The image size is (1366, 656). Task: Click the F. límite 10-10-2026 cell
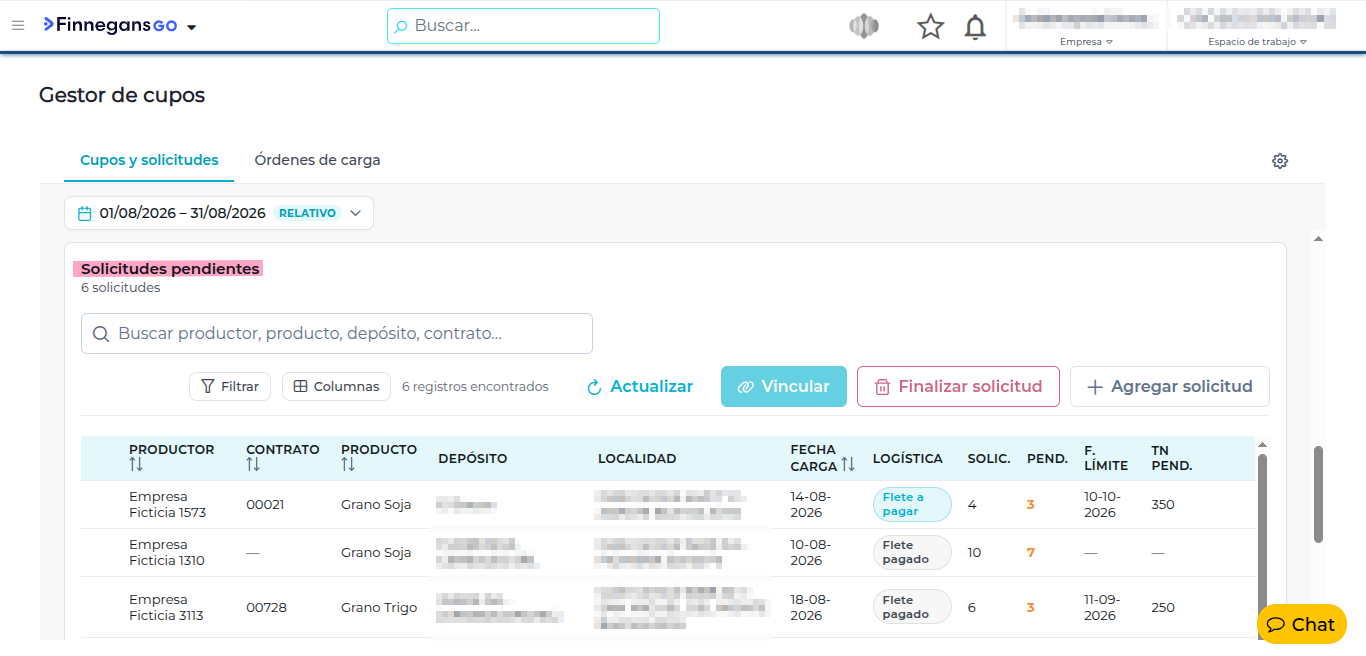tap(1100, 505)
